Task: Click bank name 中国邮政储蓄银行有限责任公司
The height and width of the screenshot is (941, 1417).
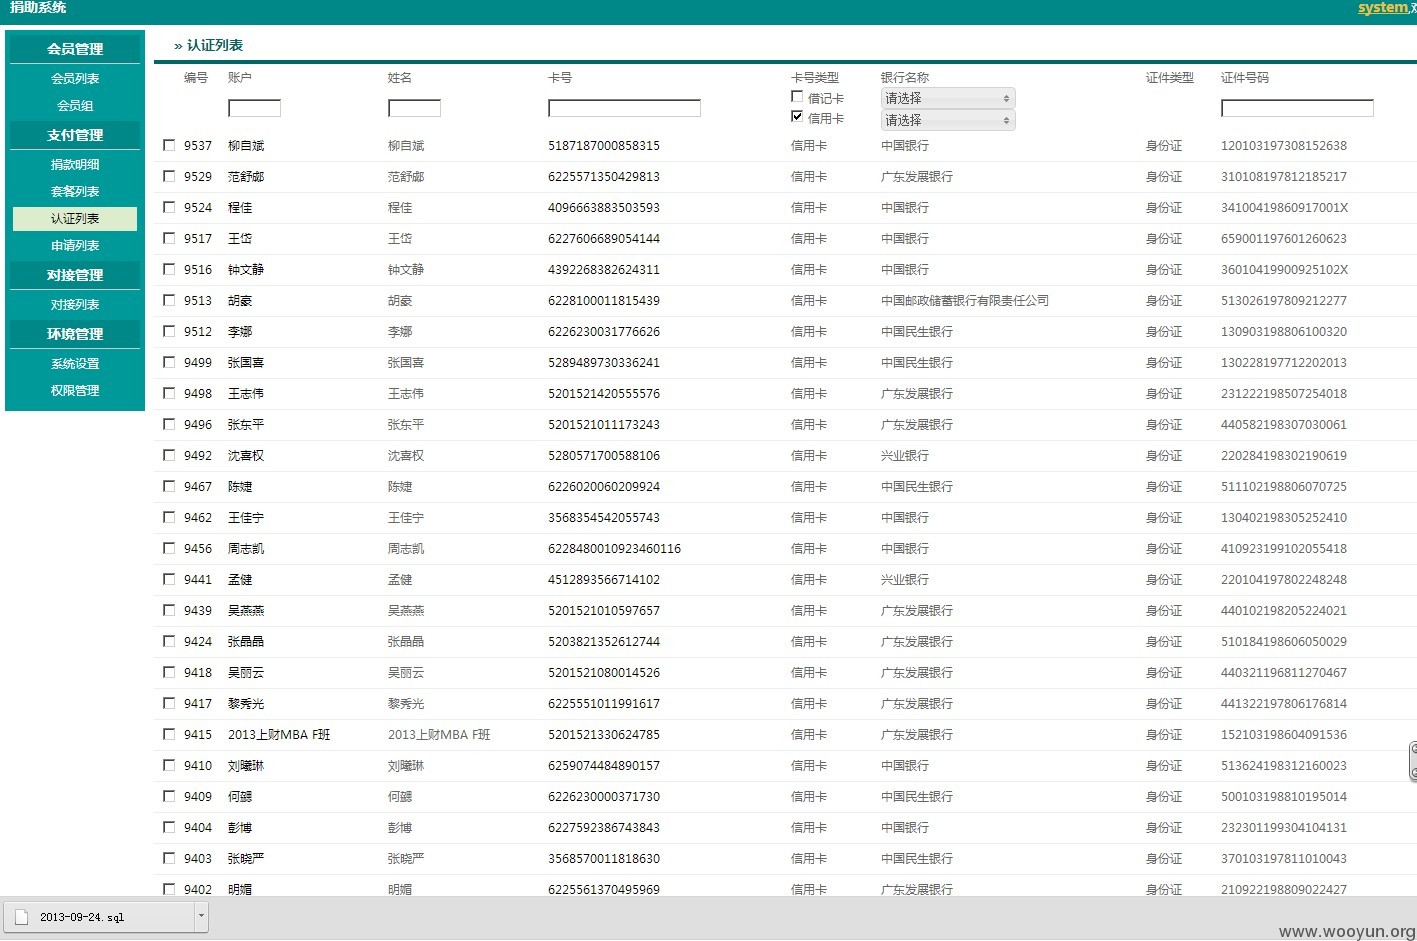Action: click(x=965, y=300)
